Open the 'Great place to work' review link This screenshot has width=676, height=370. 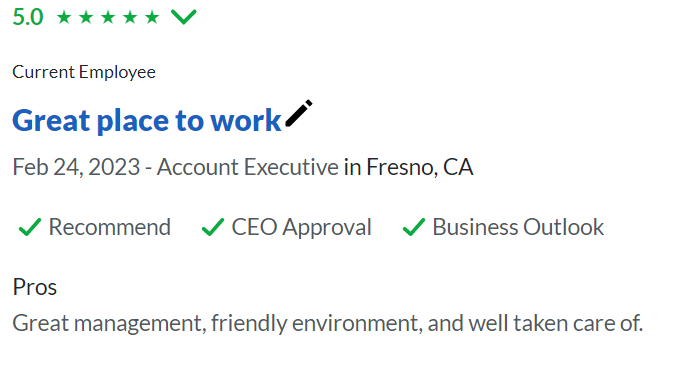coord(147,120)
